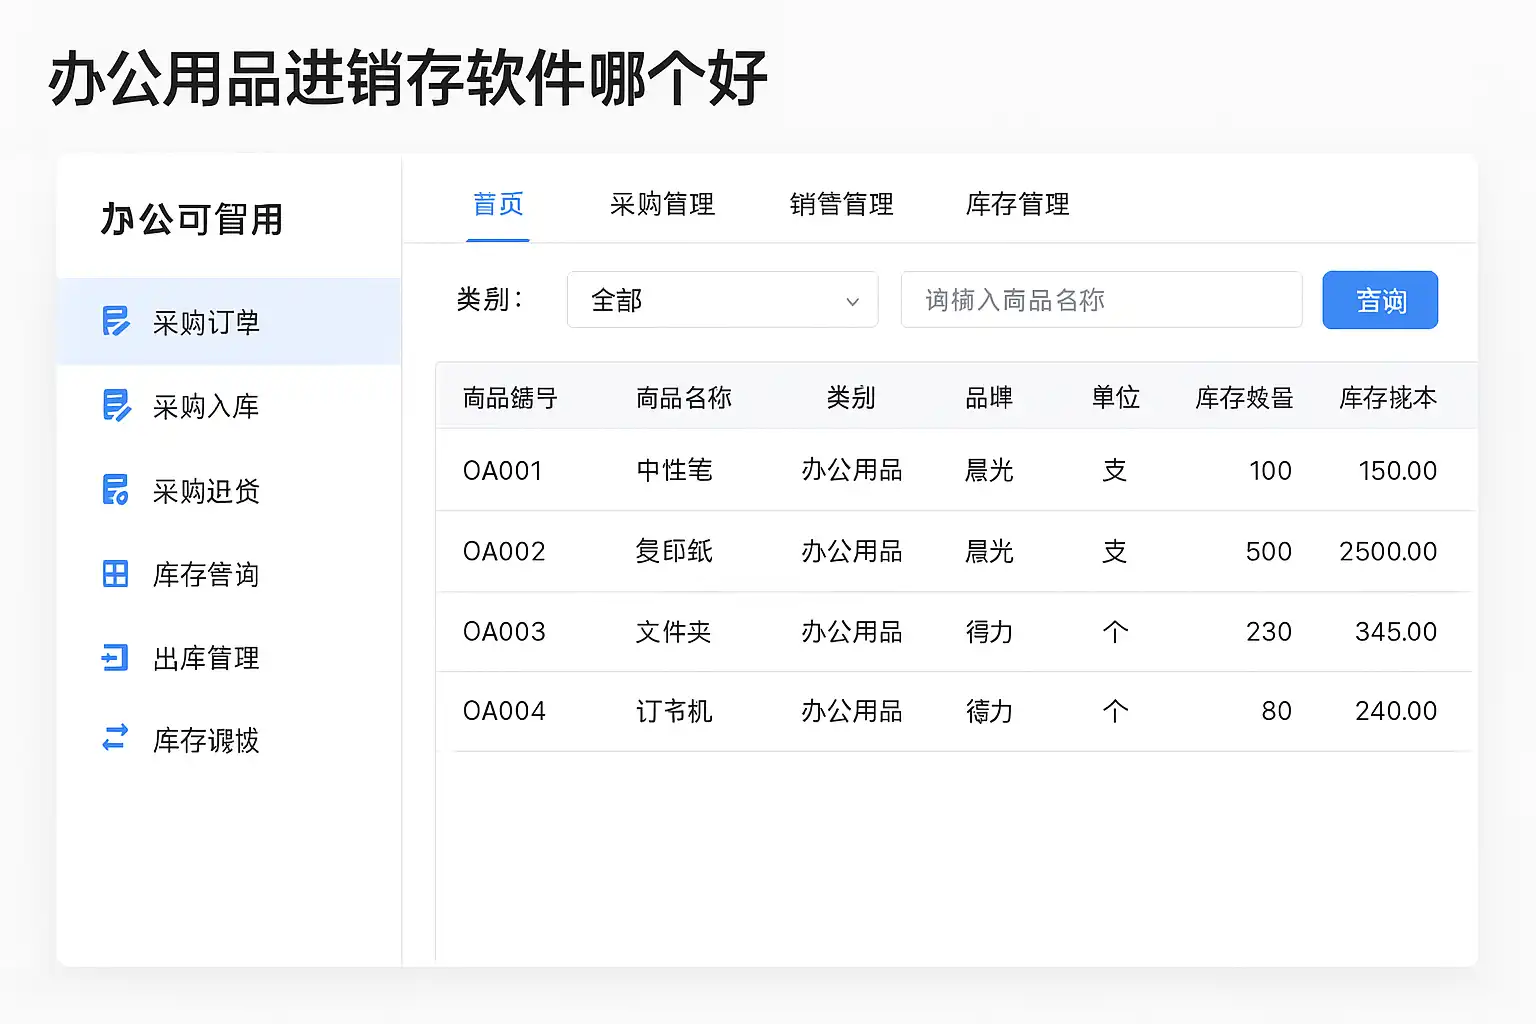Focus the 商品名称 search input field

coord(1100,300)
